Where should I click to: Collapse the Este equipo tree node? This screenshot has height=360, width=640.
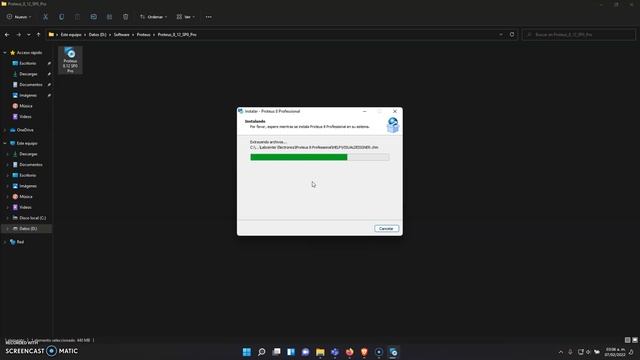point(5,143)
